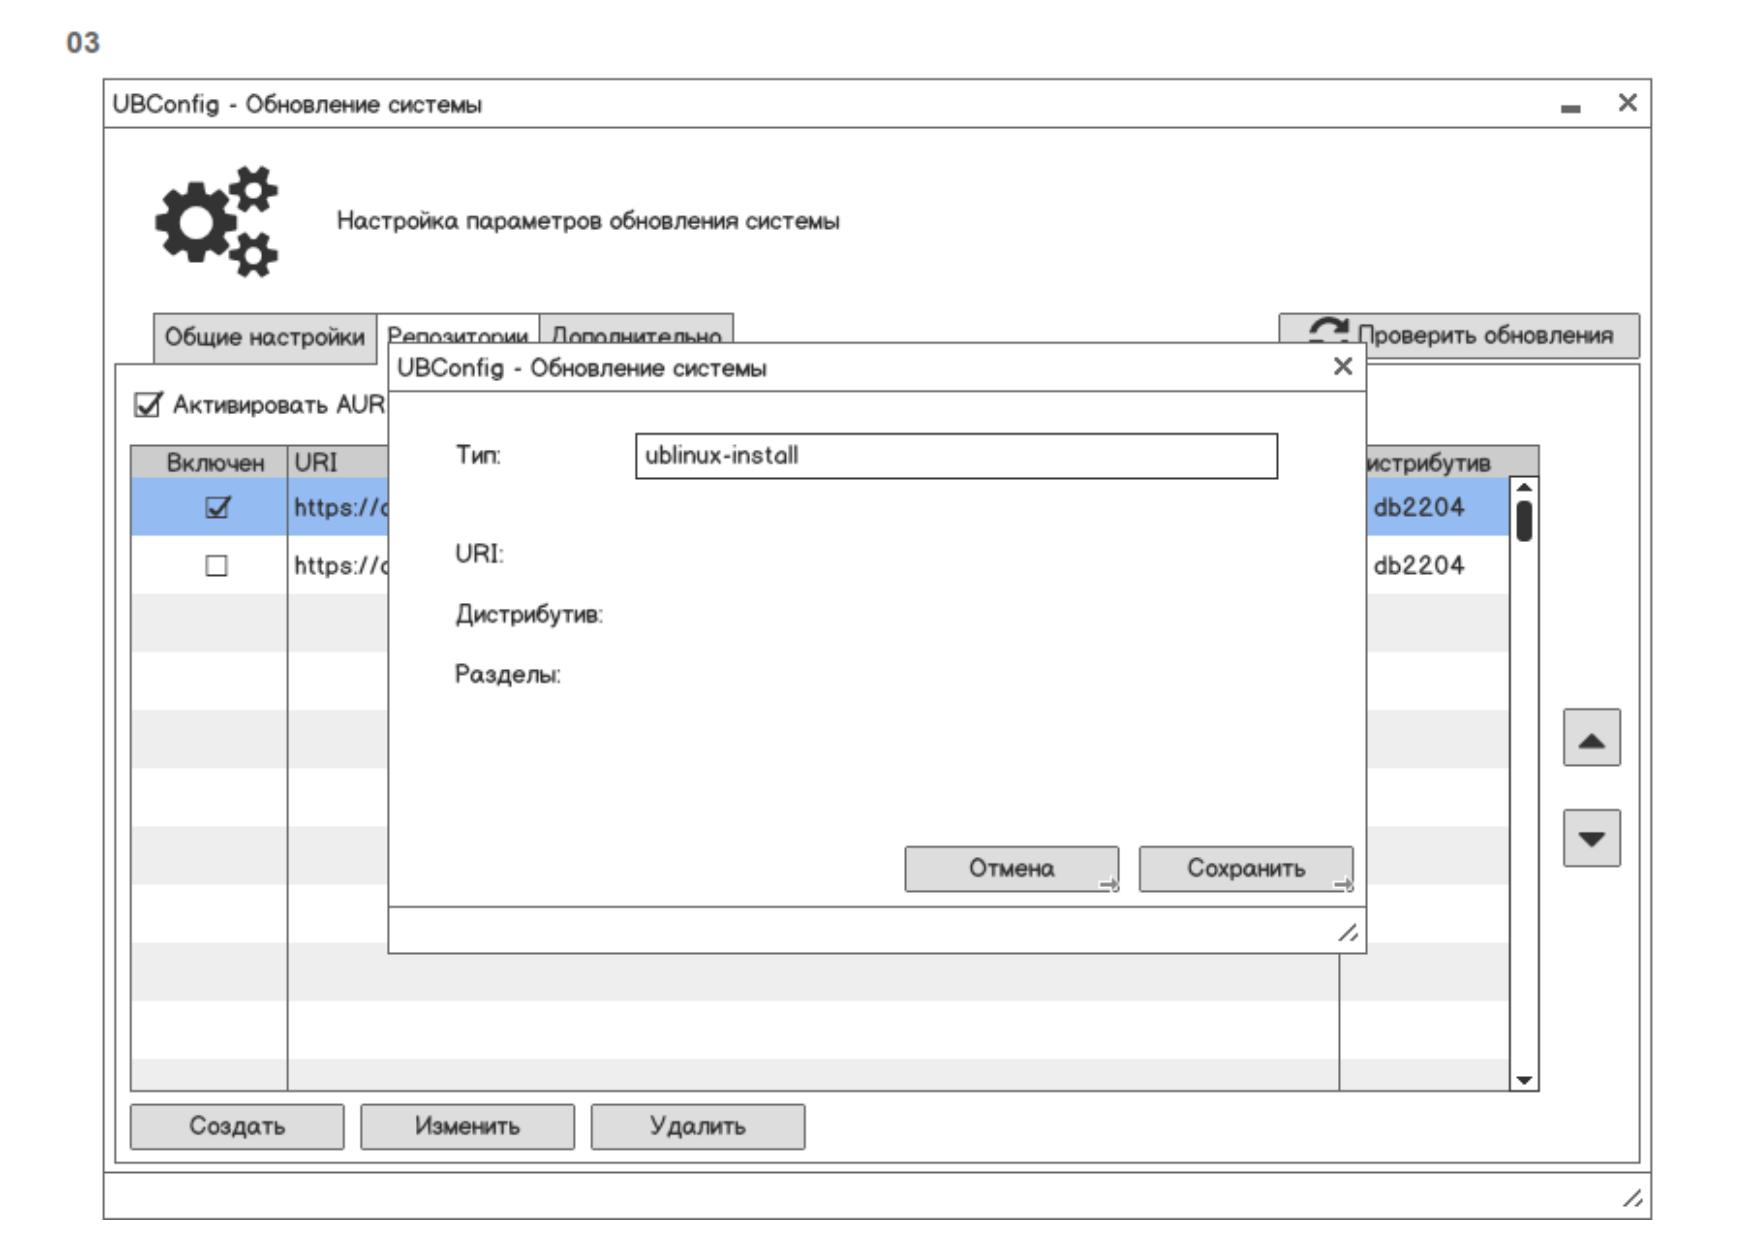The width and height of the screenshot is (1753, 1240).
Task: Switch to the Общие настройки tab
Action: 264,337
